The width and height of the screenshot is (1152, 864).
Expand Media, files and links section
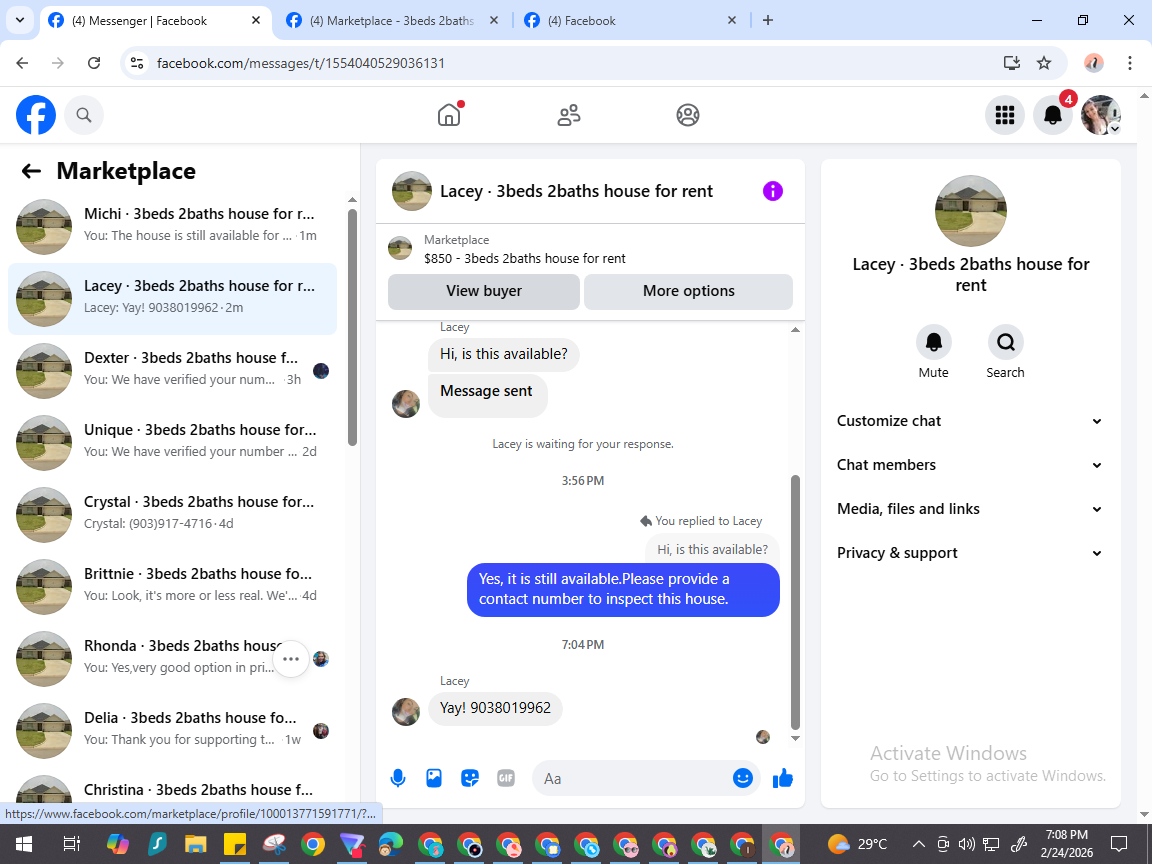[x=971, y=509]
